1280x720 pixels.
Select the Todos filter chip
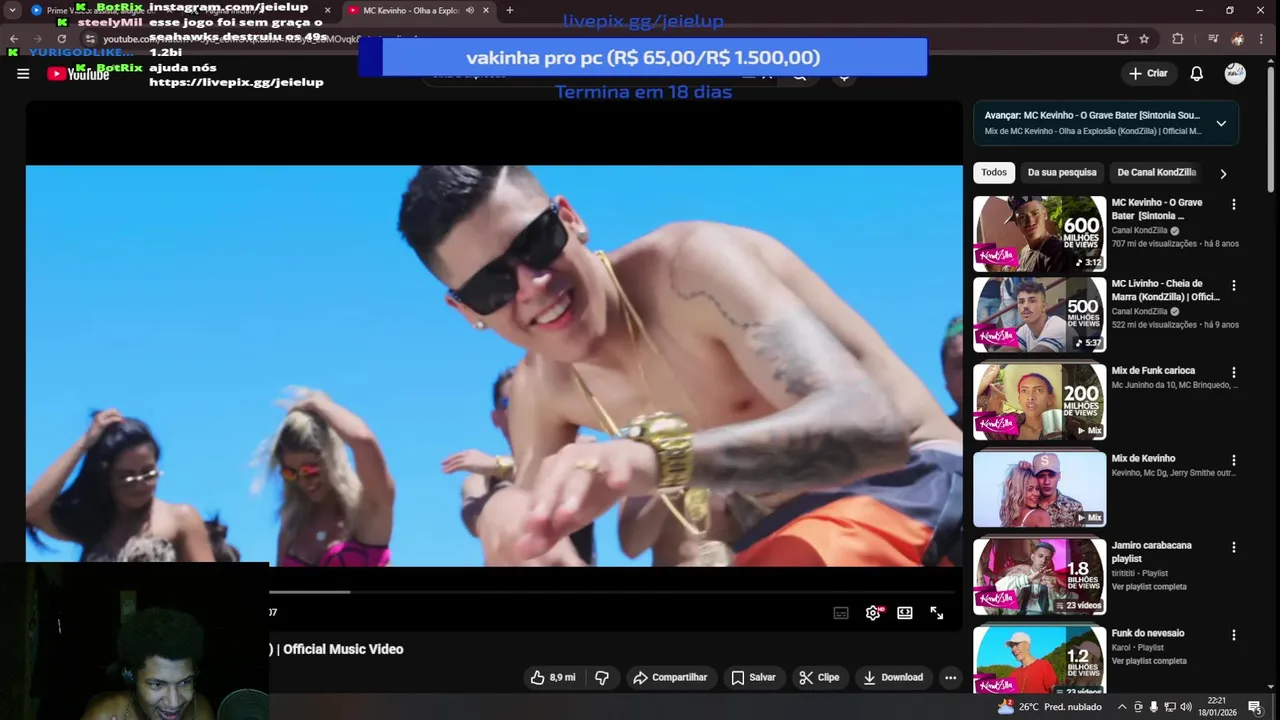pos(994,172)
